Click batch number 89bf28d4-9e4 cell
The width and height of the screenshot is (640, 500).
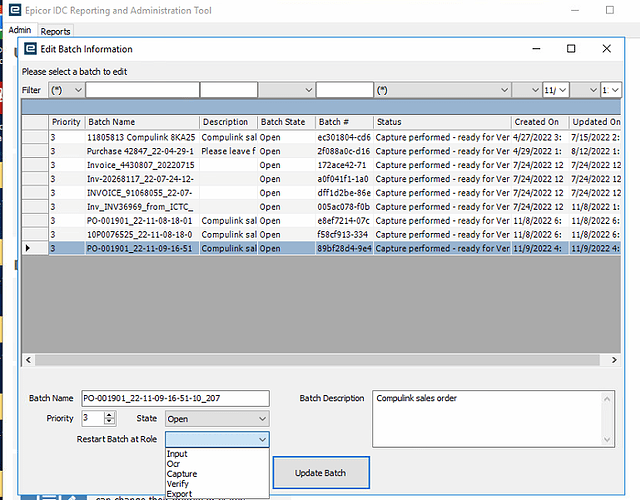(344, 249)
